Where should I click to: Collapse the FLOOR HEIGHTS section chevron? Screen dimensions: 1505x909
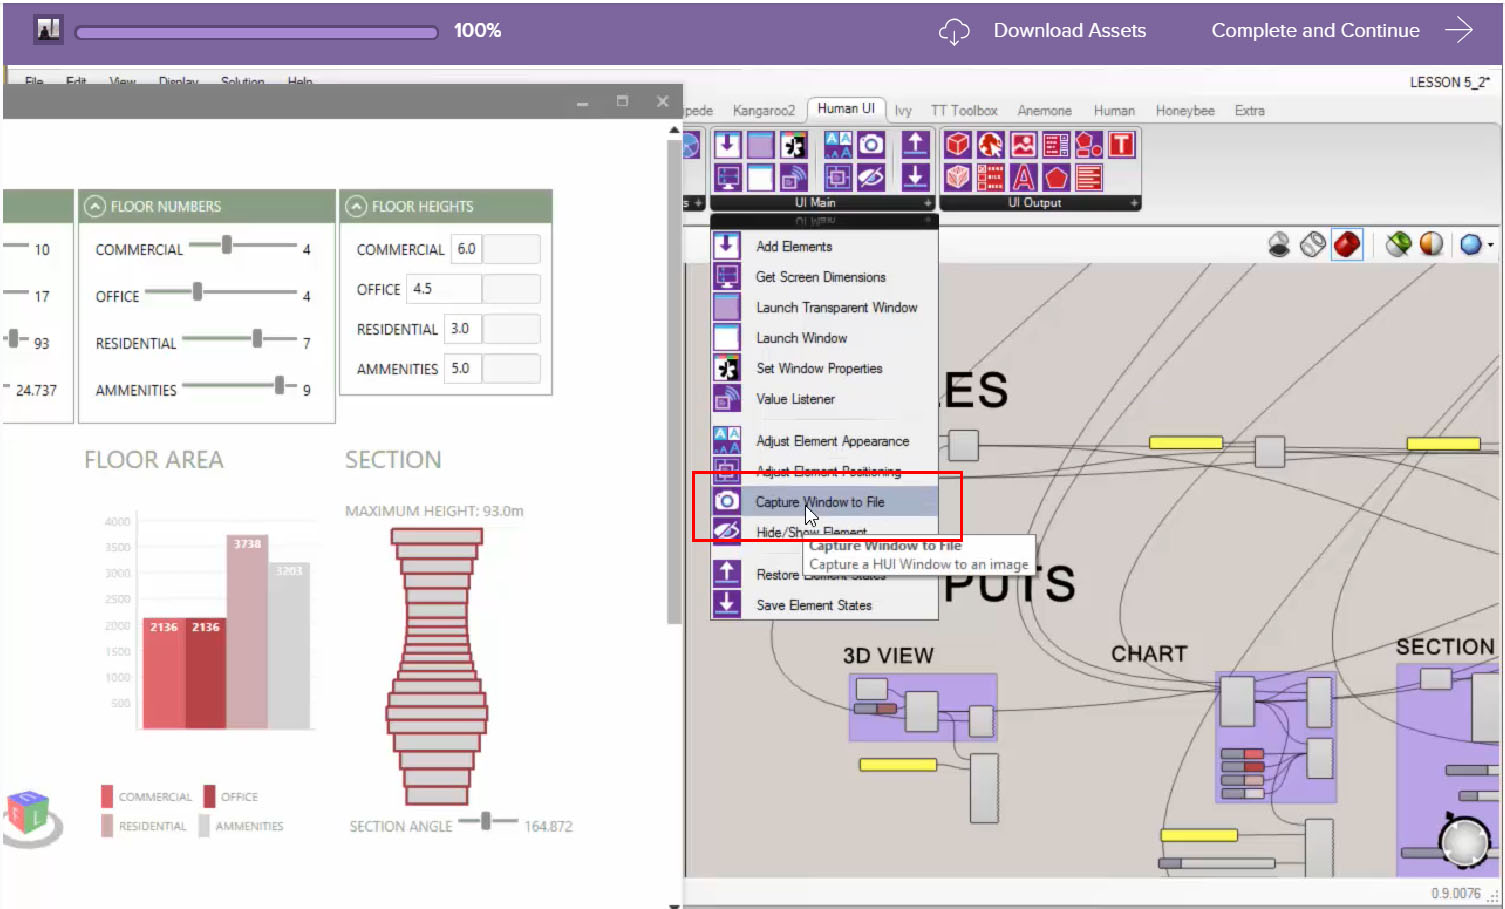coord(356,206)
